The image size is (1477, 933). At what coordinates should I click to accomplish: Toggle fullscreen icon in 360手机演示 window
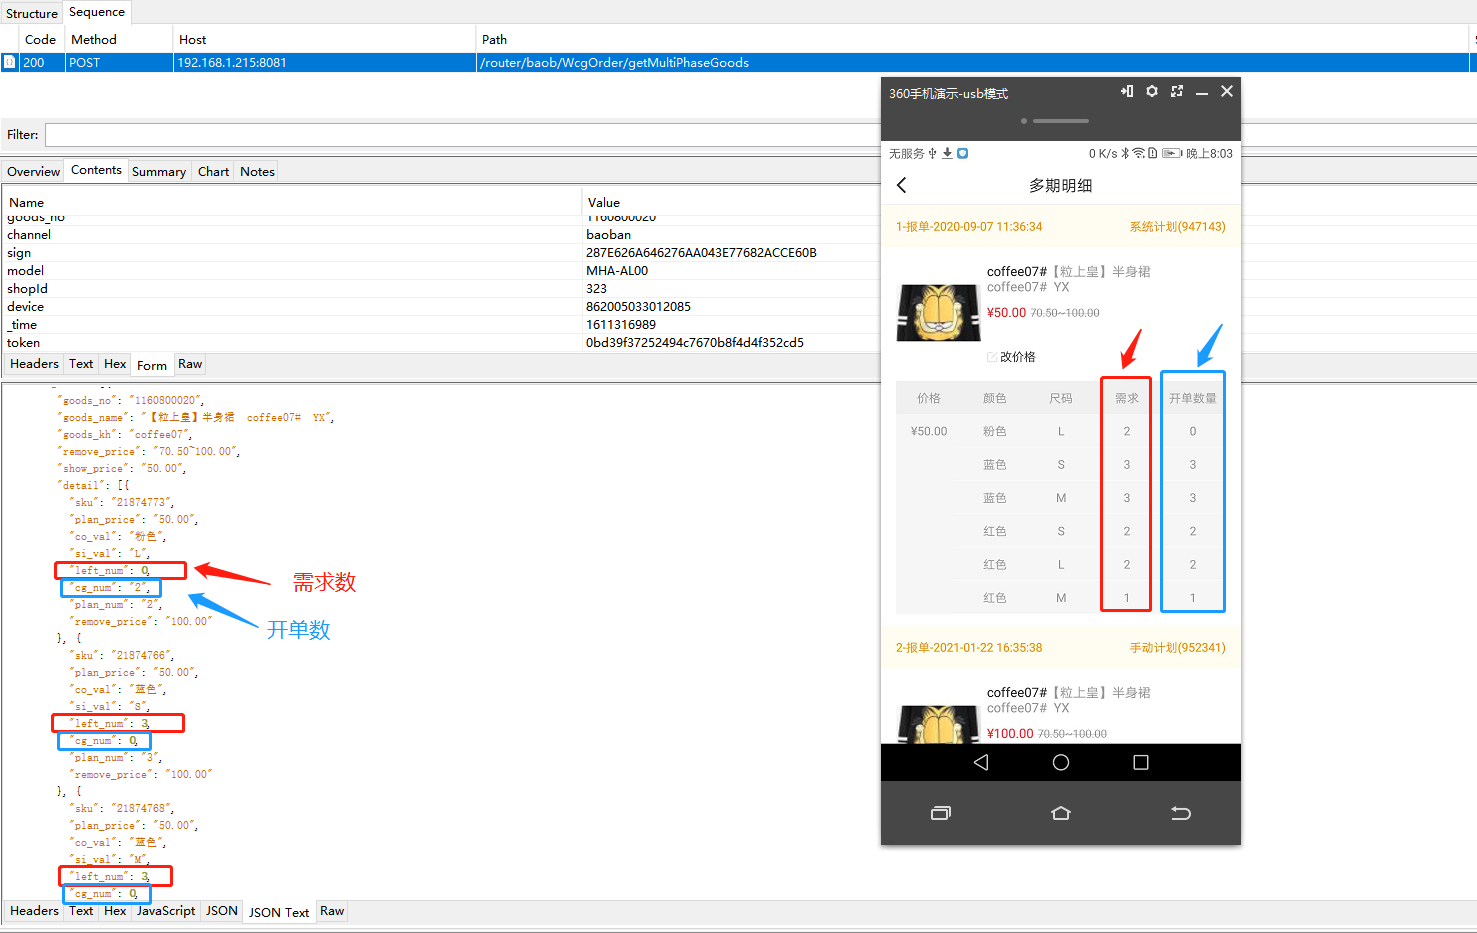(x=1177, y=91)
